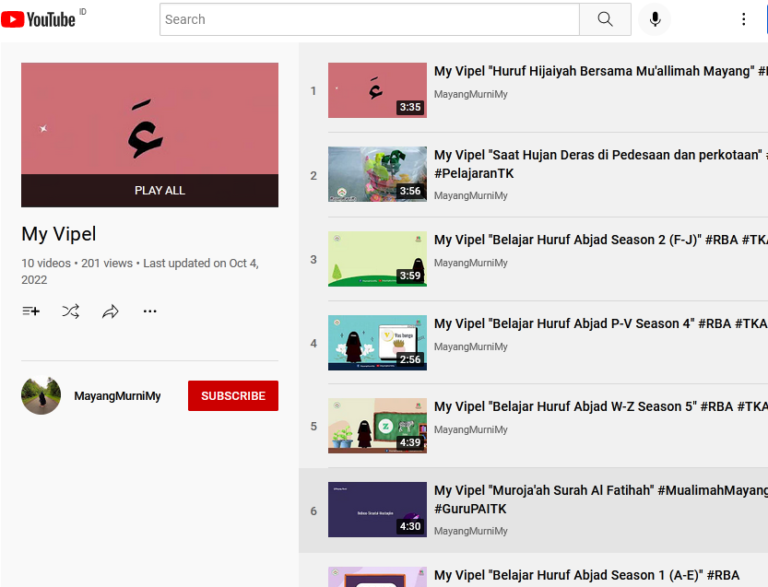Click the MayangMurniMy channel avatar
768x587 pixels.
(x=41, y=396)
